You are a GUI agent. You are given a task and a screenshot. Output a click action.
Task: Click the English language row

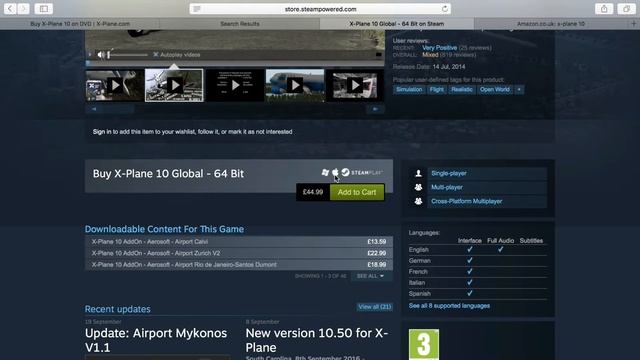tap(478, 249)
